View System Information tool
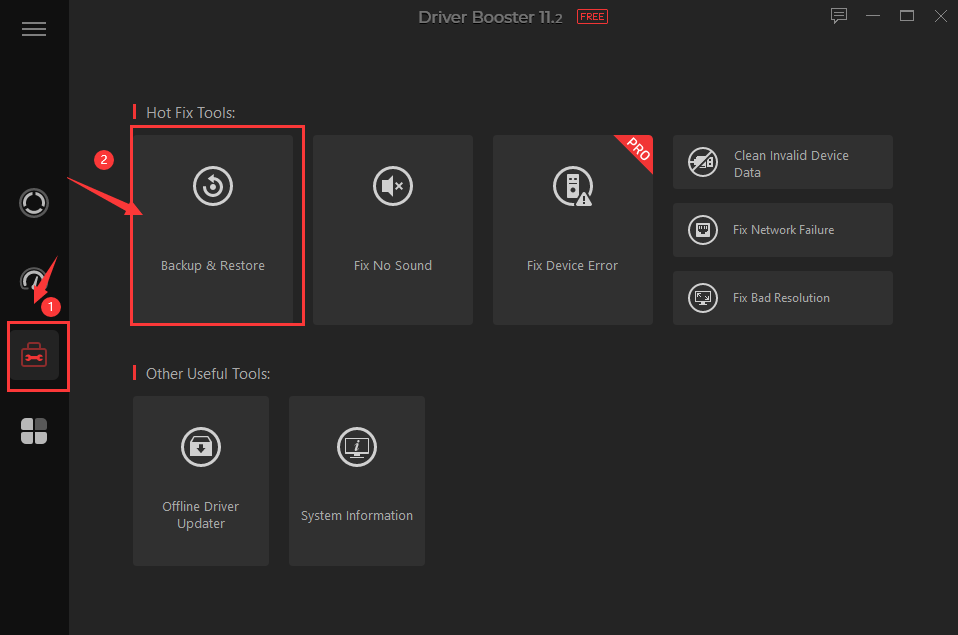Image resolution: width=958 pixels, height=635 pixels. click(x=357, y=481)
